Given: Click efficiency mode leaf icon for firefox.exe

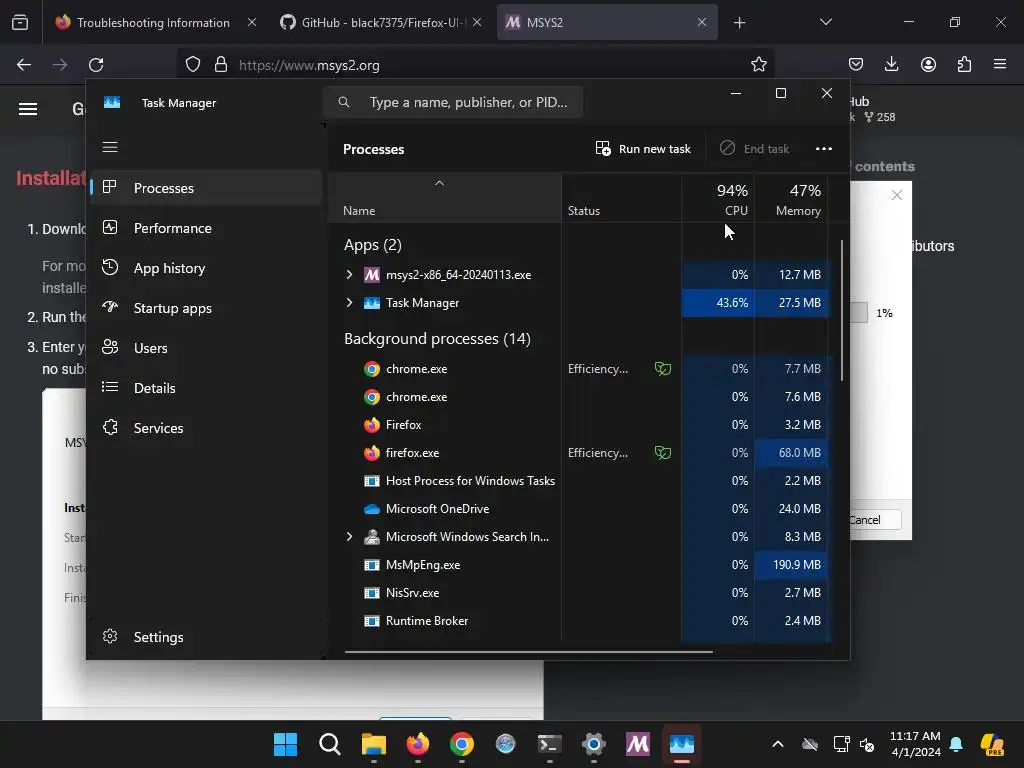Looking at the screenshot, I should [x=663, y=453].
